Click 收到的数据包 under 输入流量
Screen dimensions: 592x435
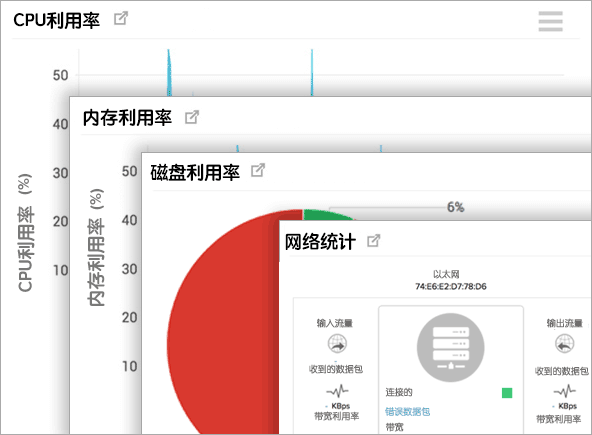coord(336,369)
